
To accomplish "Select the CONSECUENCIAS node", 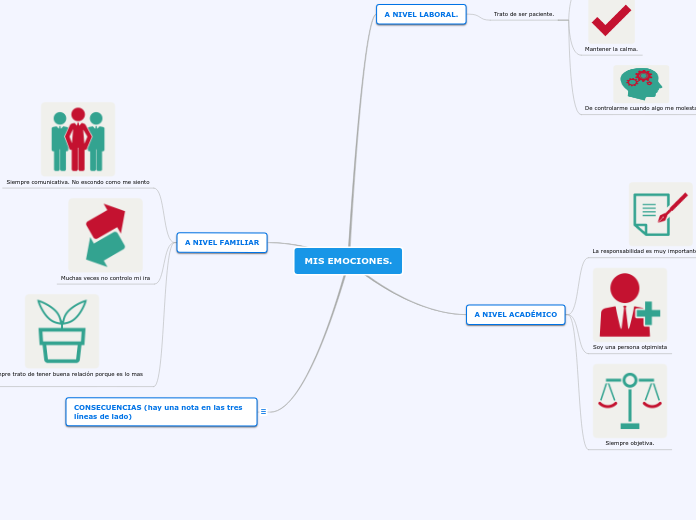I will tap(162, 412).
